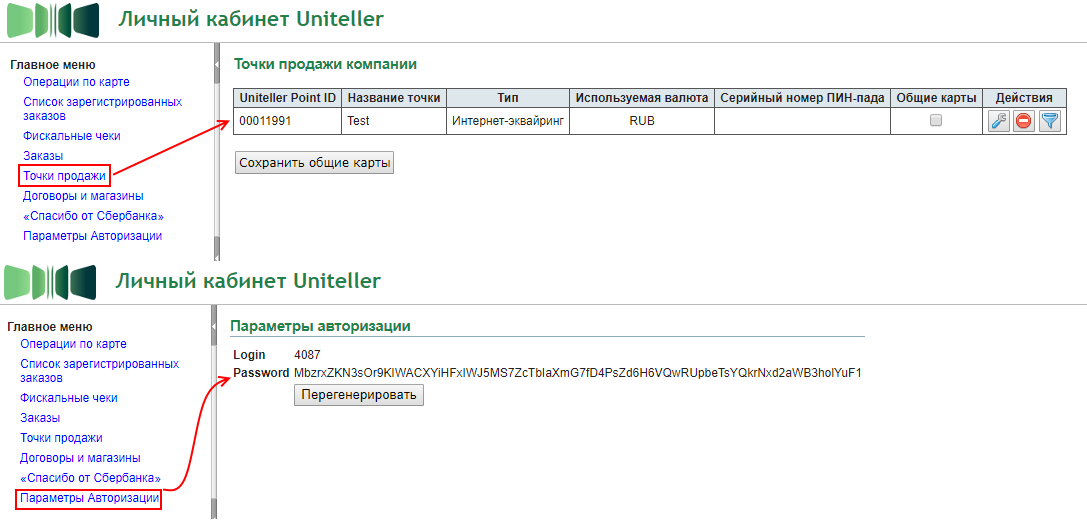Open Фискальные чеки in the upper menu

pos(71,136)
